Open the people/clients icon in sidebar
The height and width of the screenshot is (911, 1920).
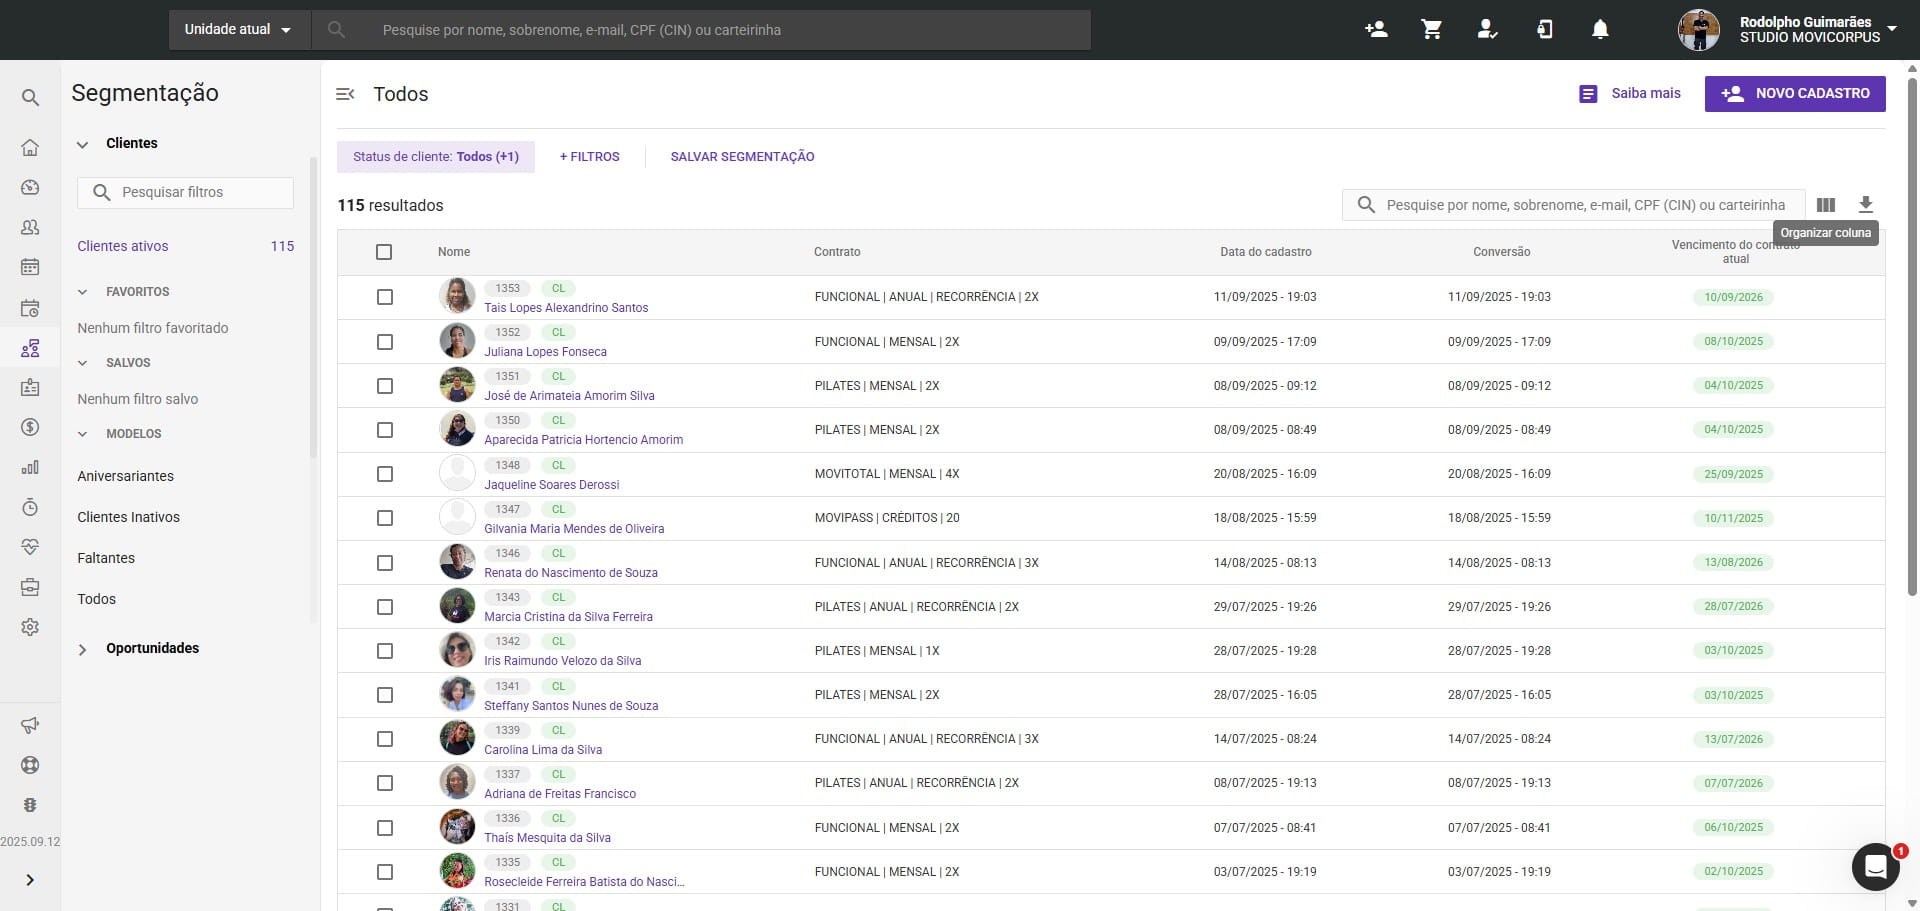30,227
